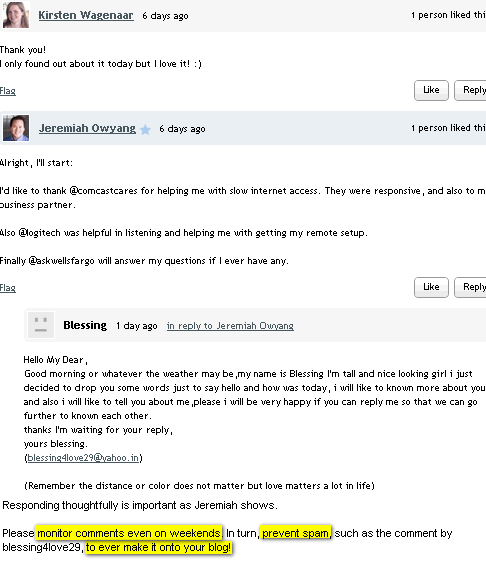The width and height of the screenshot is (486, 562).
Task: Click the blue star beside Jeremiah Owyang
Action: 145,129
